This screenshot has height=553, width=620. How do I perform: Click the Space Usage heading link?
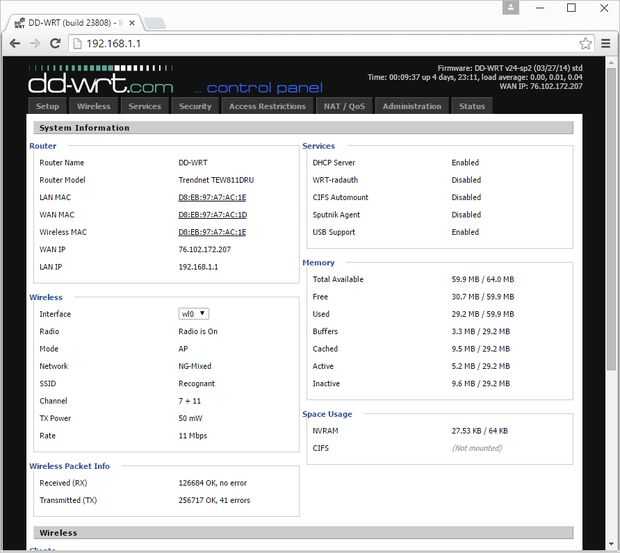tap(327, 414)
